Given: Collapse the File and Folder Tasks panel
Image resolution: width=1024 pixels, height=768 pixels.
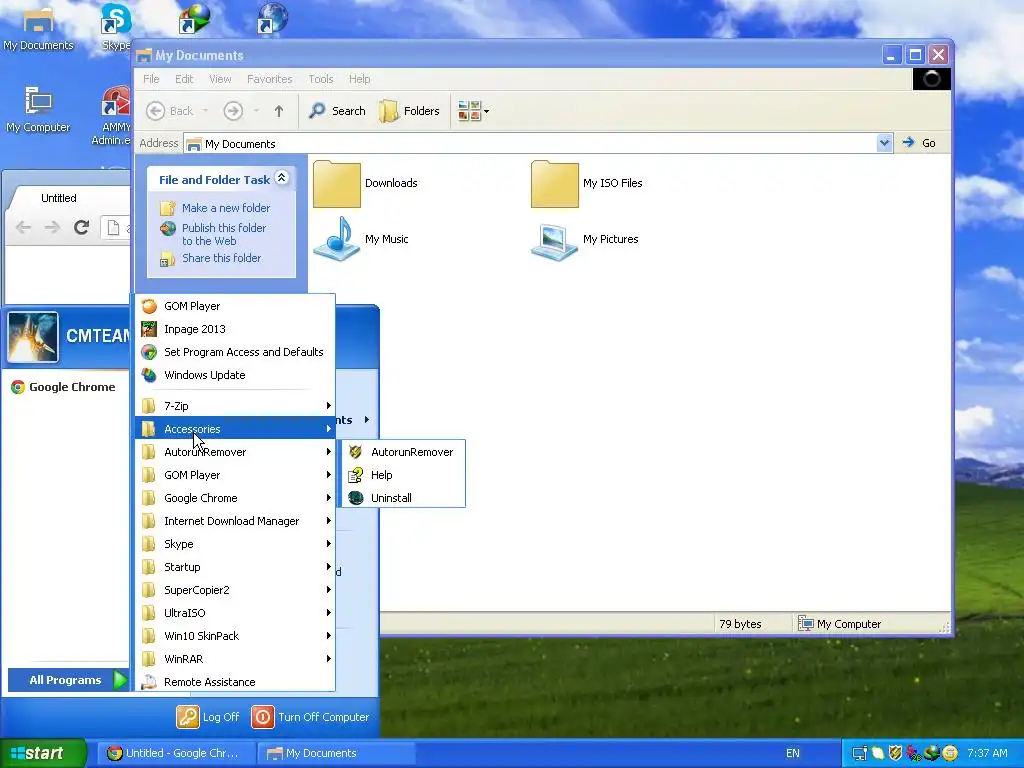Looking at the screenshot, I should [281, 178].
